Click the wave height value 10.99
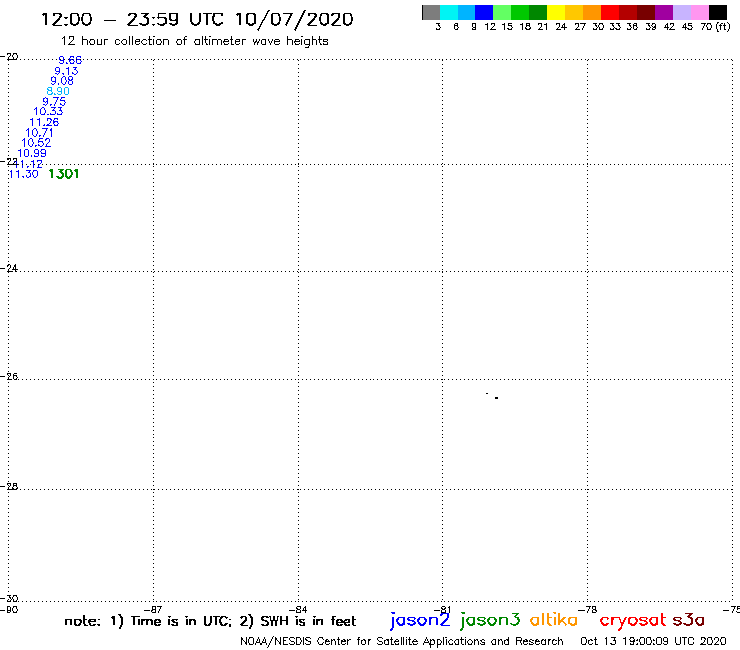The width and height of the screenshot is (740, 650). point(32,153)
